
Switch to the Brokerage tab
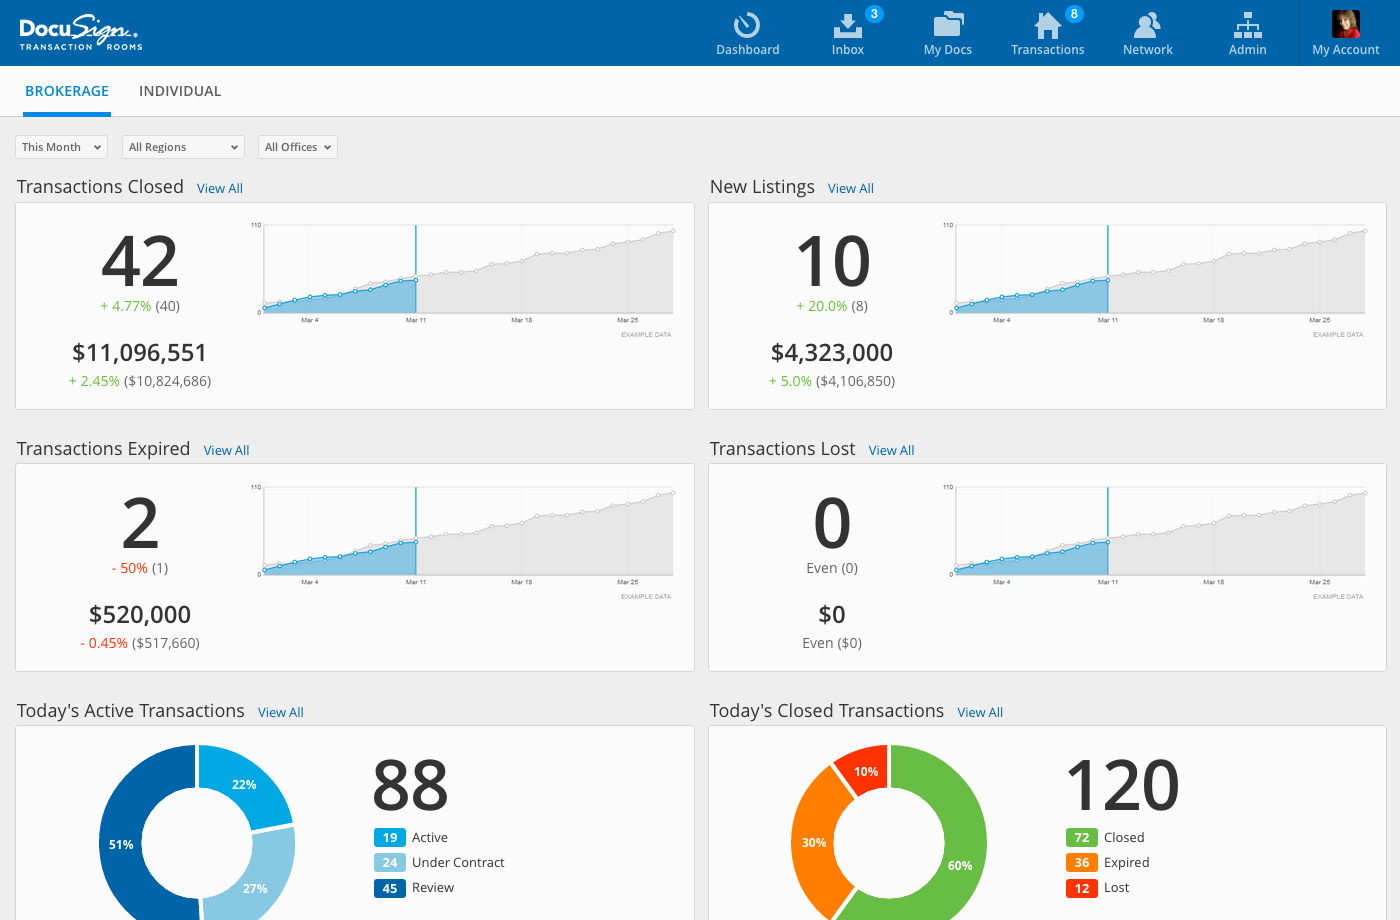pos(67,91)
